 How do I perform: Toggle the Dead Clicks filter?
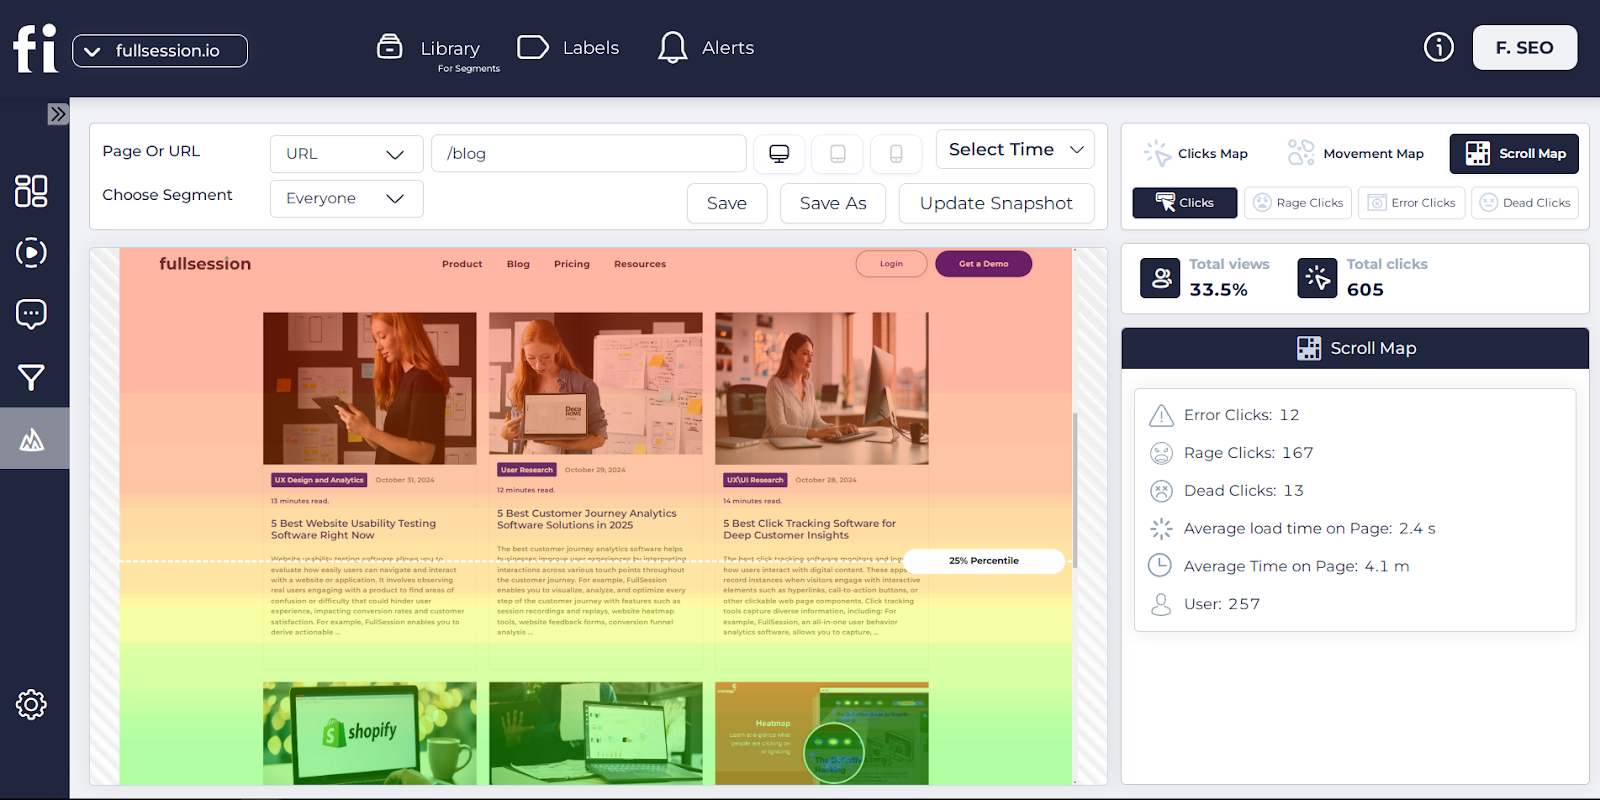coord(1525,203)
